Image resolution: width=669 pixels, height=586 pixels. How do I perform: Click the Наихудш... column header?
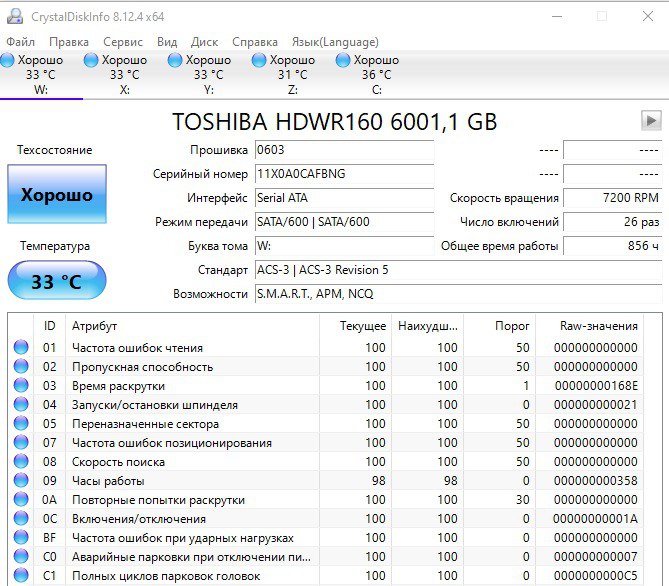(428, 326)
